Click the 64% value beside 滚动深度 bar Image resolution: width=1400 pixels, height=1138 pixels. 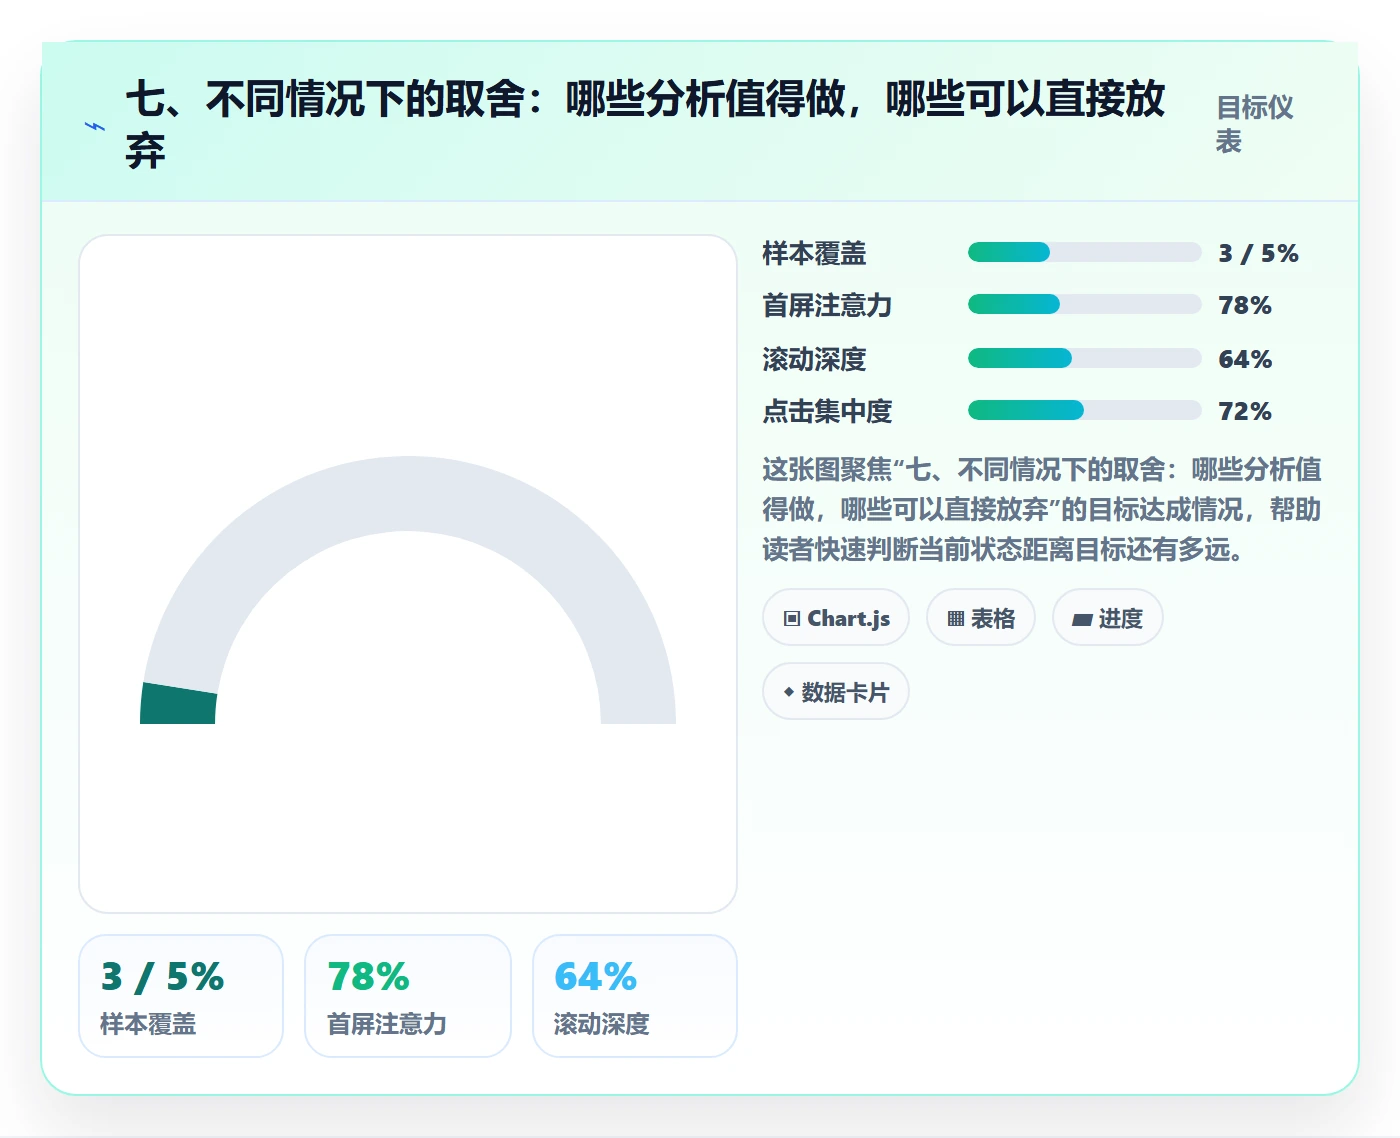(x=1245, y=359)
